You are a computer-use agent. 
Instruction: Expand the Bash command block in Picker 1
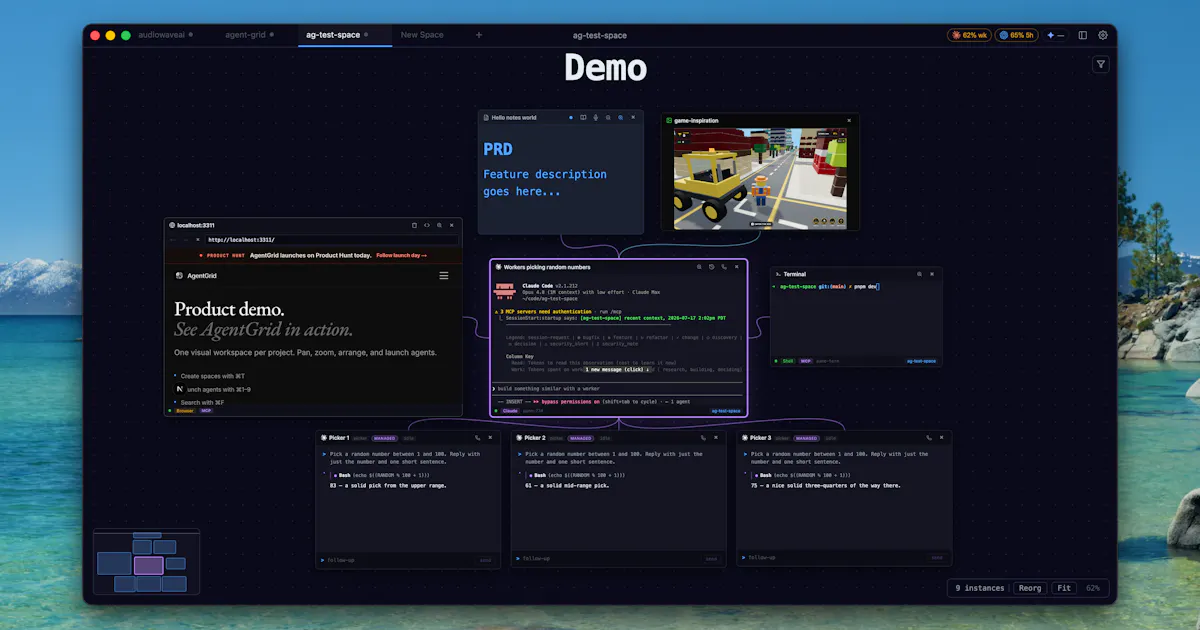point(380,474)
